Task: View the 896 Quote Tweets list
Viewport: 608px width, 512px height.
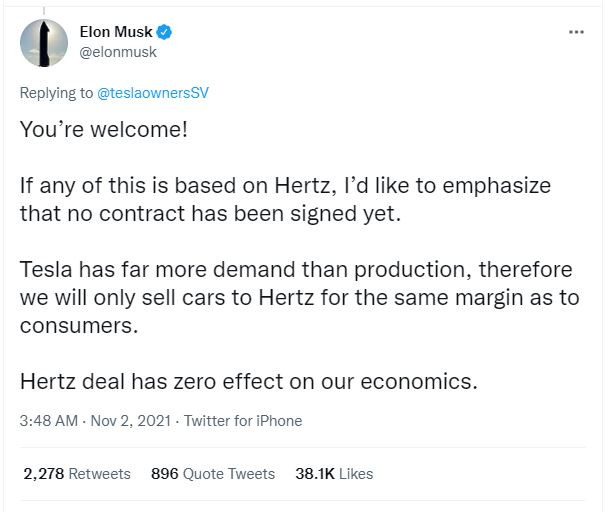Action: tap(212, 473)
